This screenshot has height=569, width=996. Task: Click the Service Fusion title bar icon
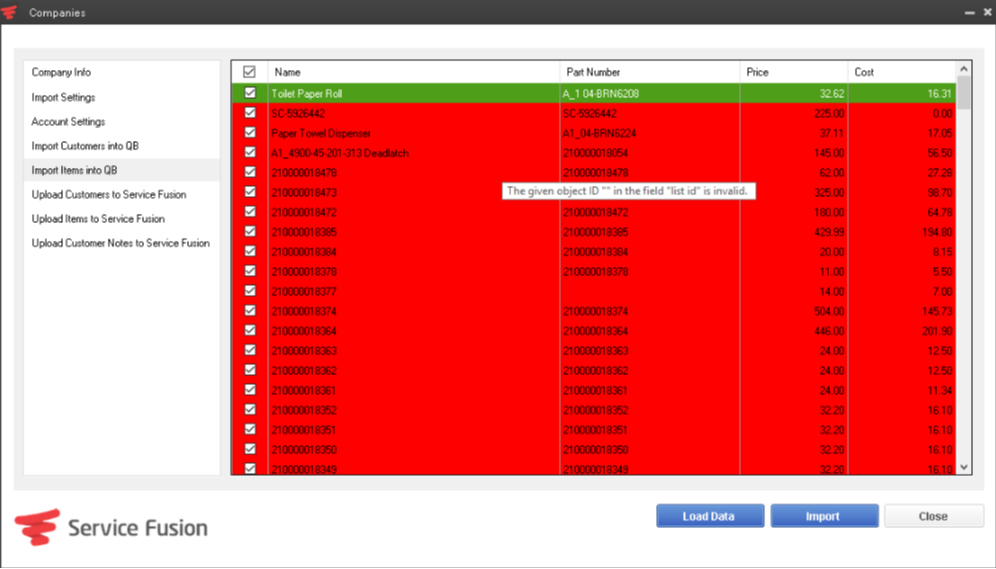(x=9, y=12)
